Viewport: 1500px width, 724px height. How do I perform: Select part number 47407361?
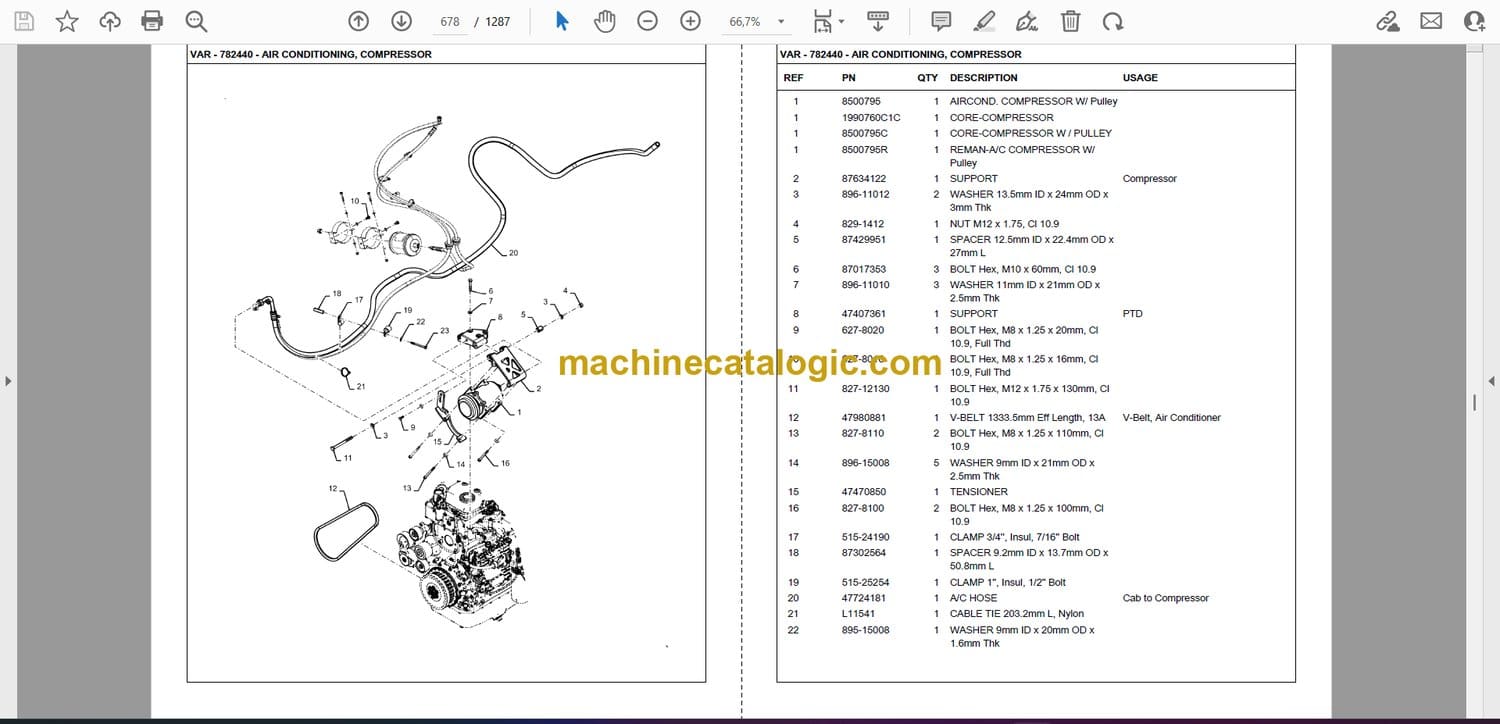(864, 314)
